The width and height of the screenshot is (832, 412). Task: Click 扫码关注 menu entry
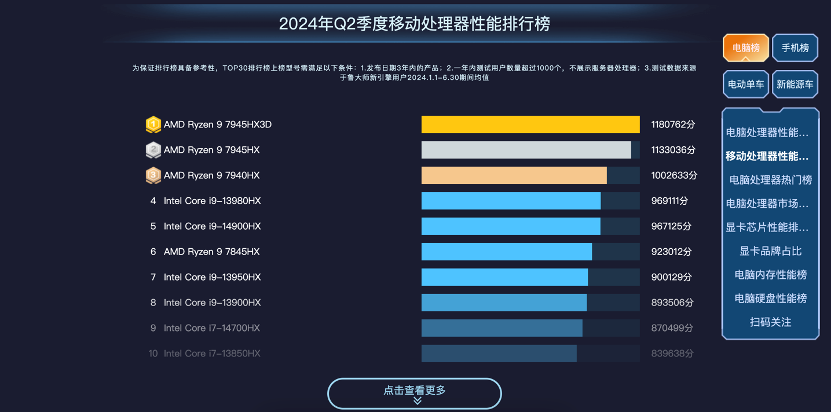(x=770, y=322)
